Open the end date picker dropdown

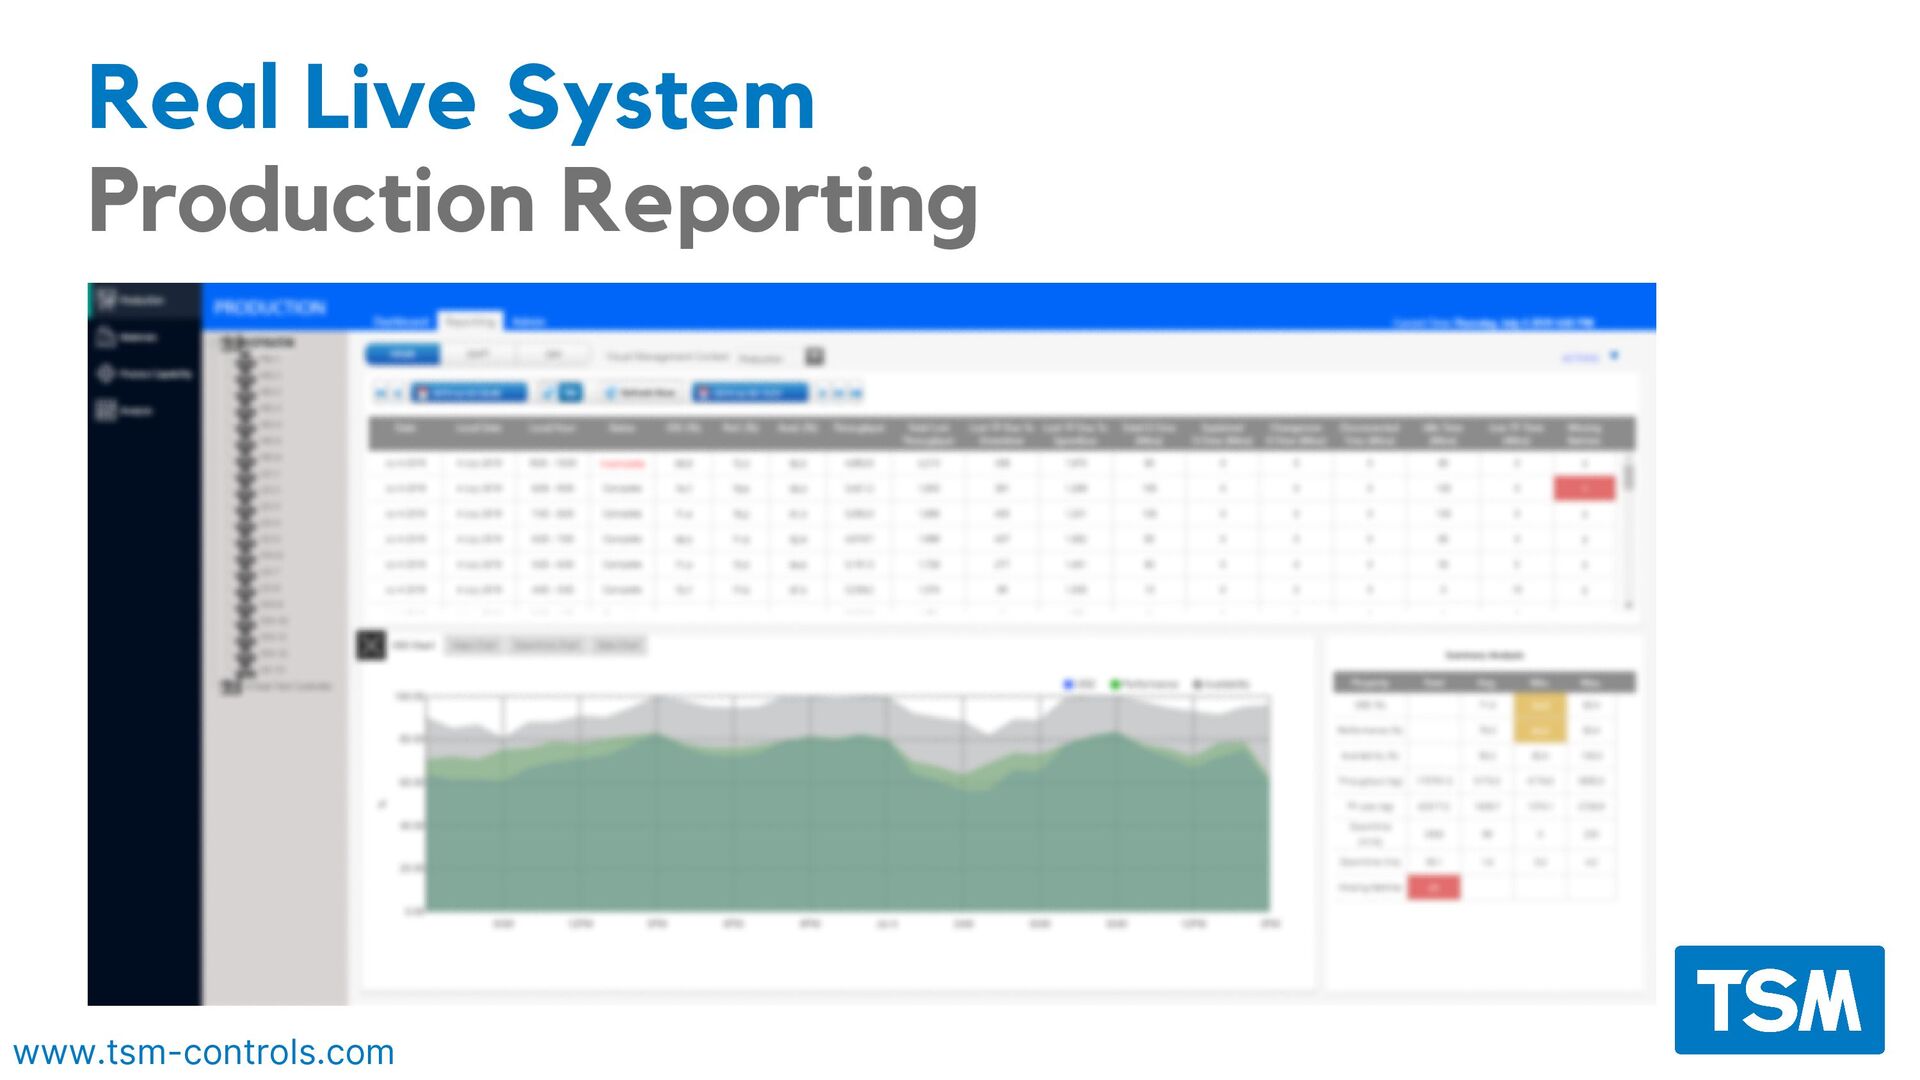pyautogui.click(x=749, y=393)
